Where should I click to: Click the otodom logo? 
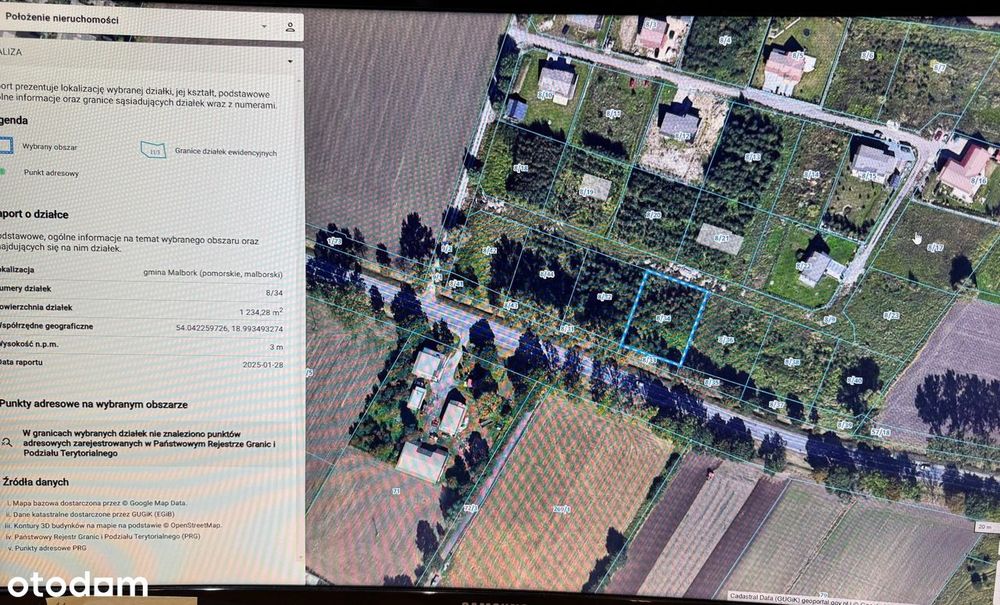point(77,584)
